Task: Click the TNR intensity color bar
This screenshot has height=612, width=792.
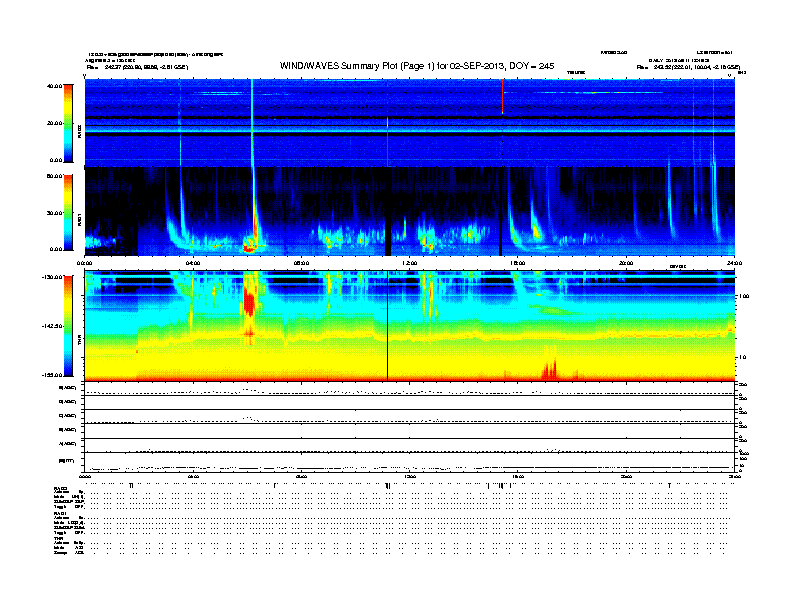Action: coord(68,326)
